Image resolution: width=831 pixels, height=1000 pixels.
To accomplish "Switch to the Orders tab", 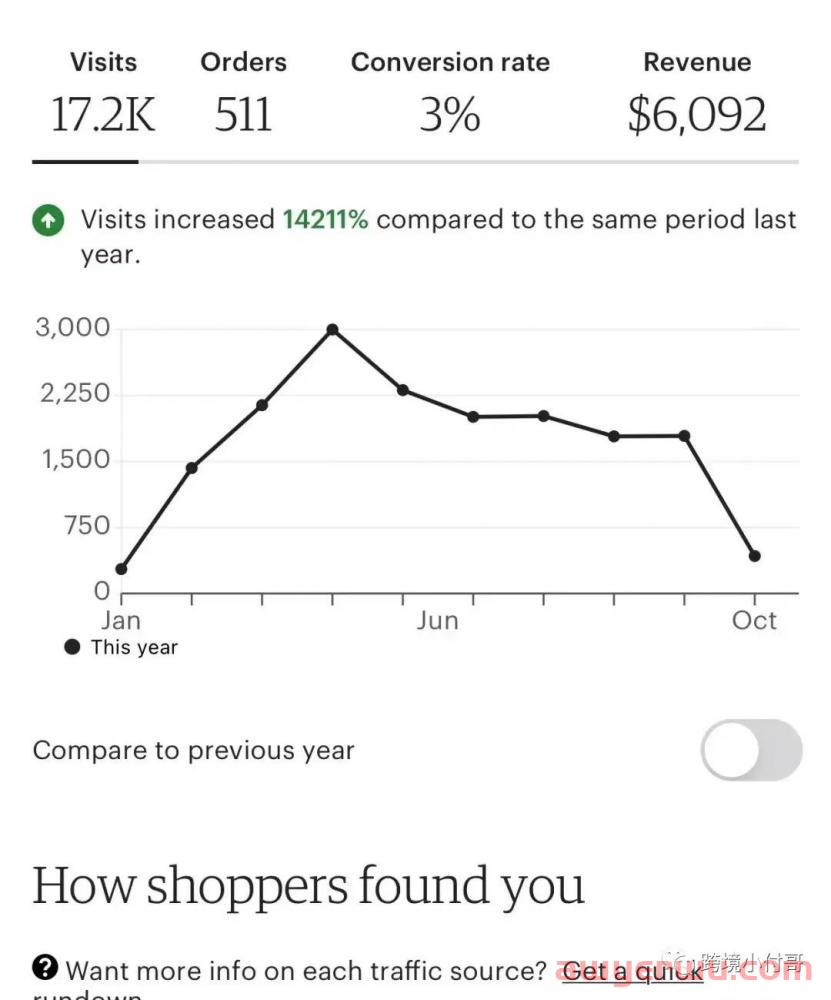I will 243,94.
